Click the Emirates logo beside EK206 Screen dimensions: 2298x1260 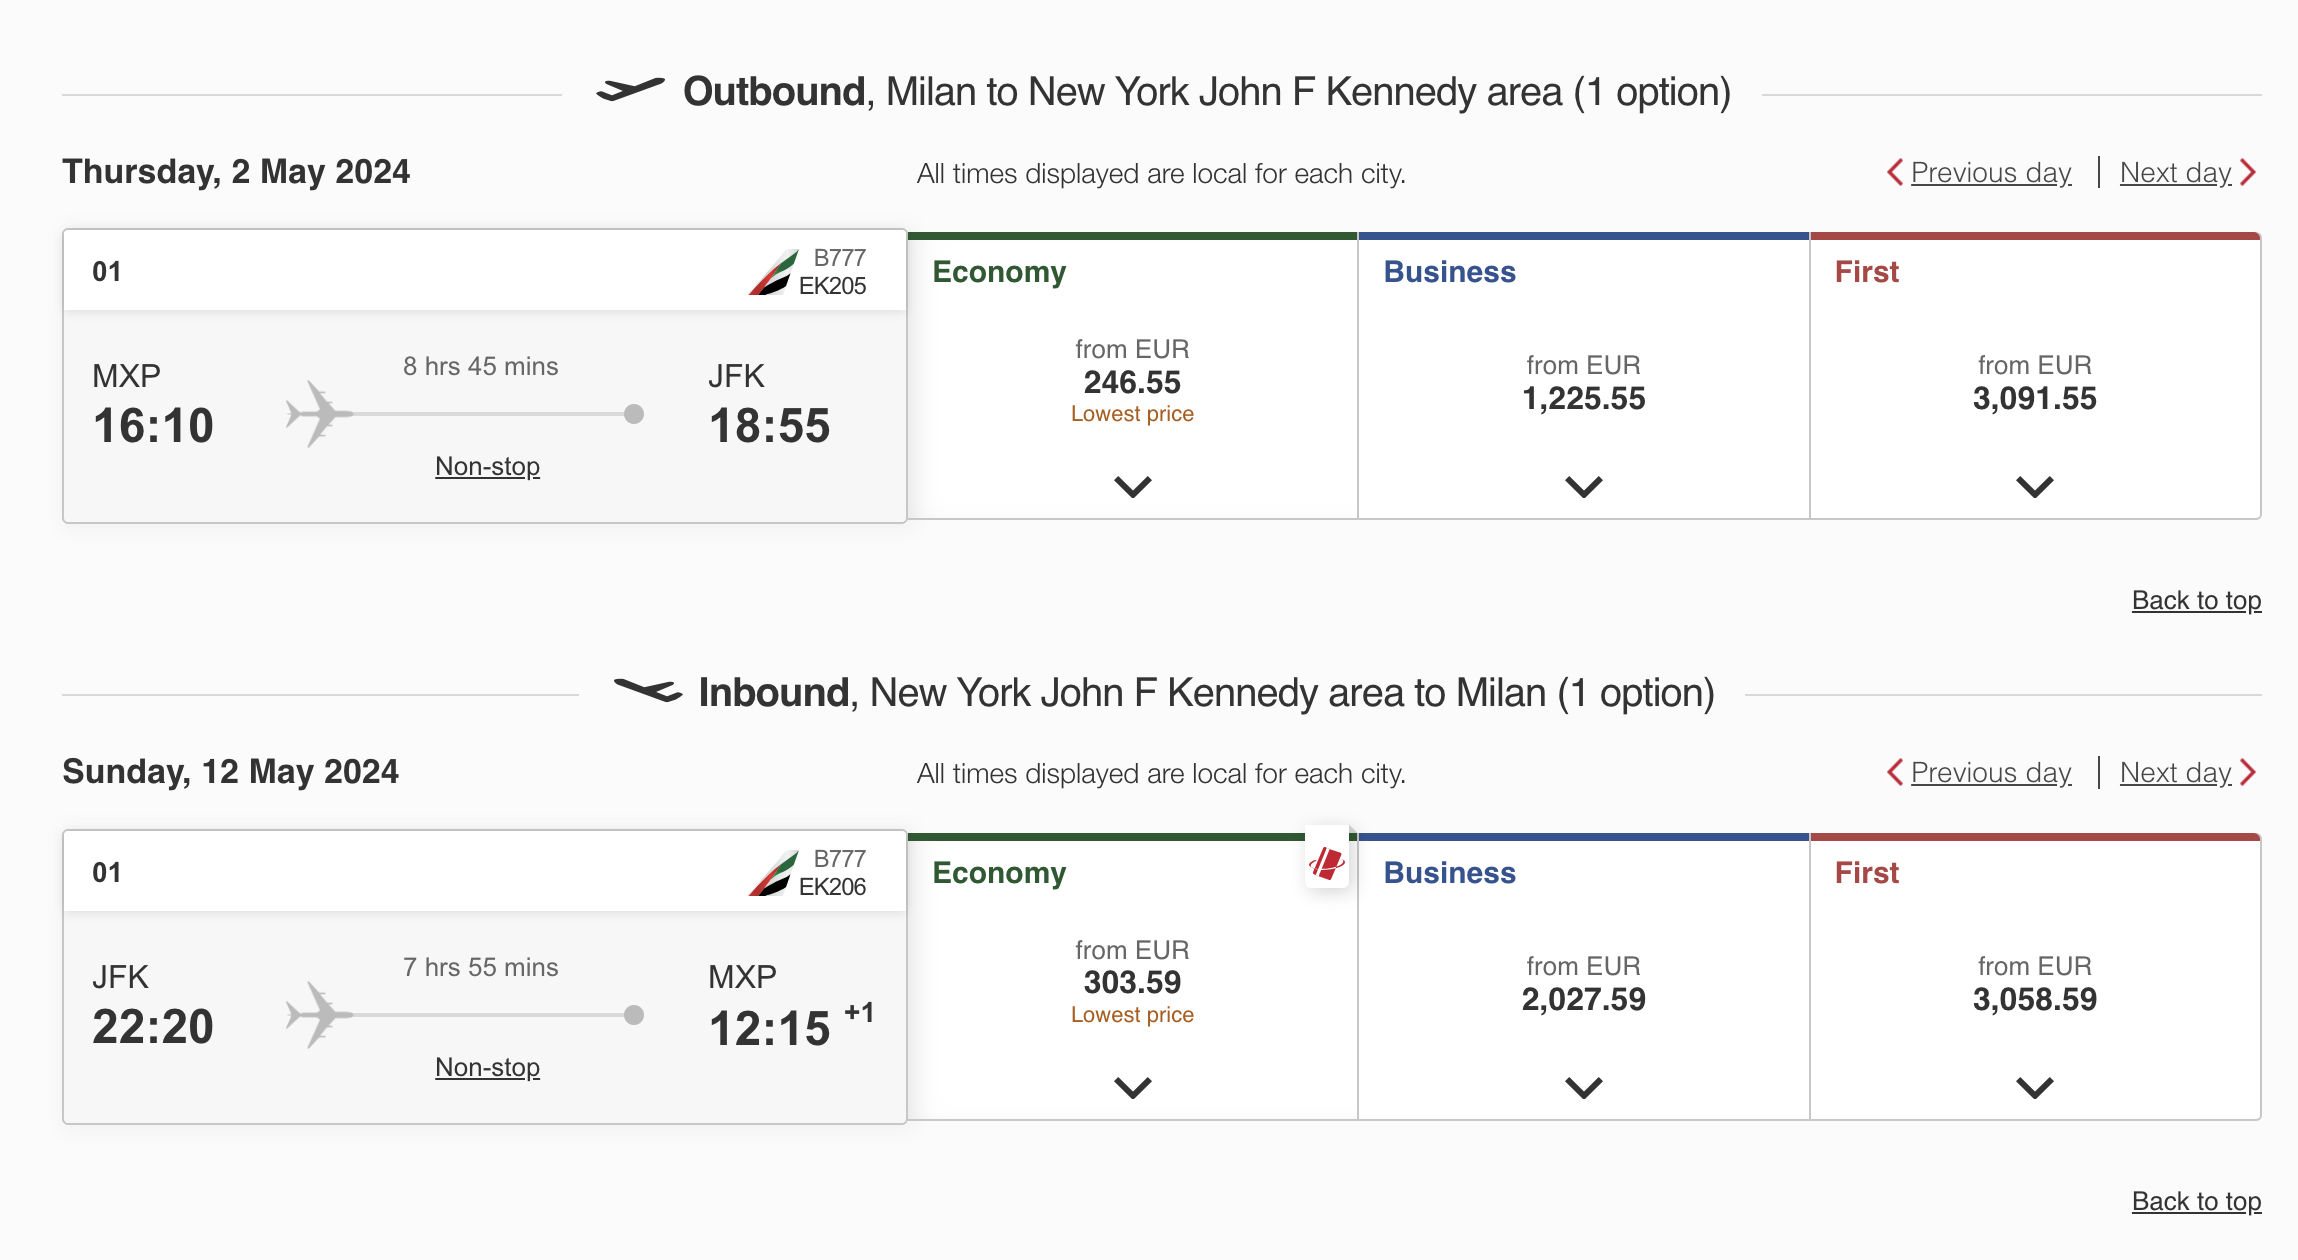tap(773, 873)
